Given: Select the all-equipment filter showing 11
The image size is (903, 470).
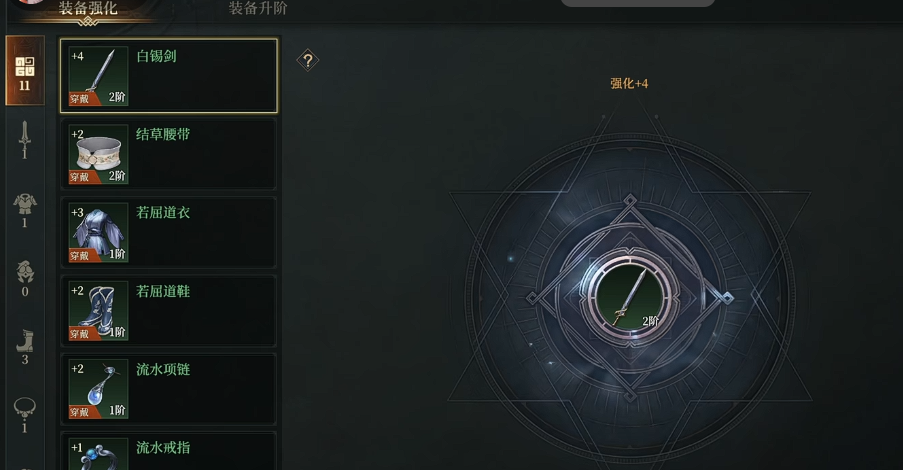Looking at the screenshot, I should tap(25, 71).
